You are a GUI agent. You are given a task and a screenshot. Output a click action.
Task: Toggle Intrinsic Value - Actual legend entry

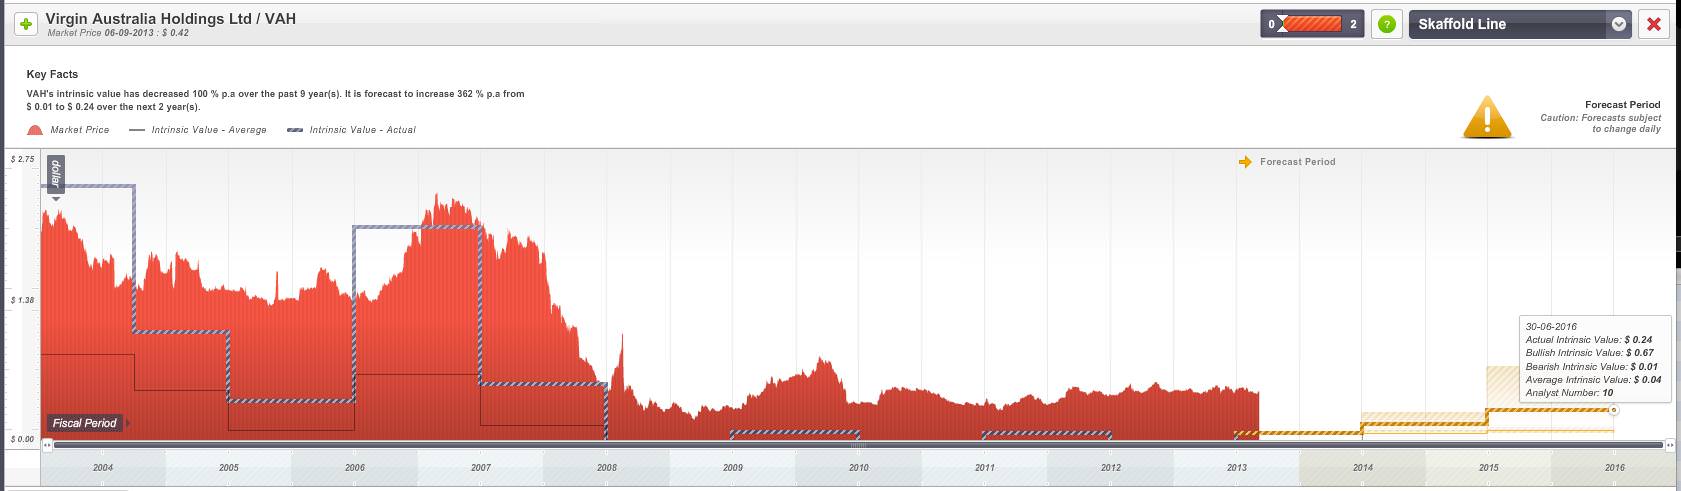click(362, 130)
